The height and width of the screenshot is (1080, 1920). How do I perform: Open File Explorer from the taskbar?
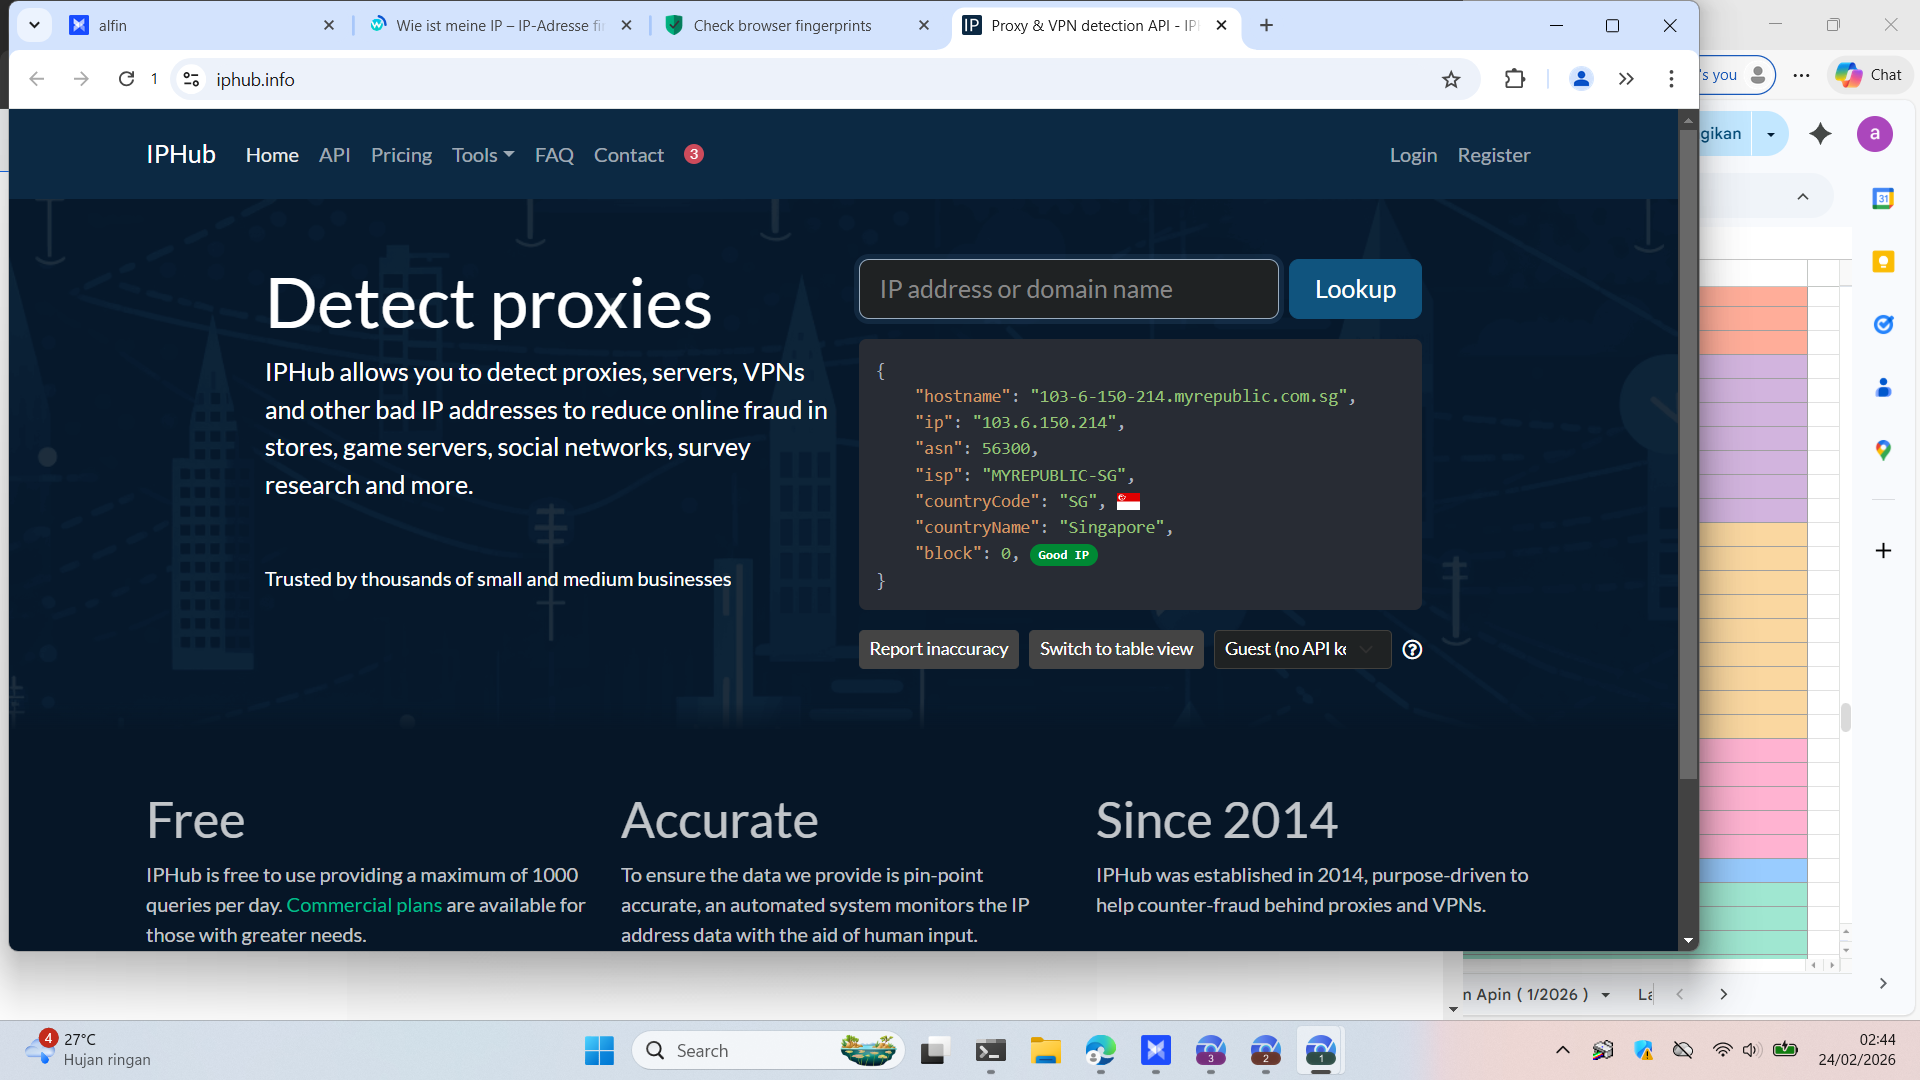1046,1051
